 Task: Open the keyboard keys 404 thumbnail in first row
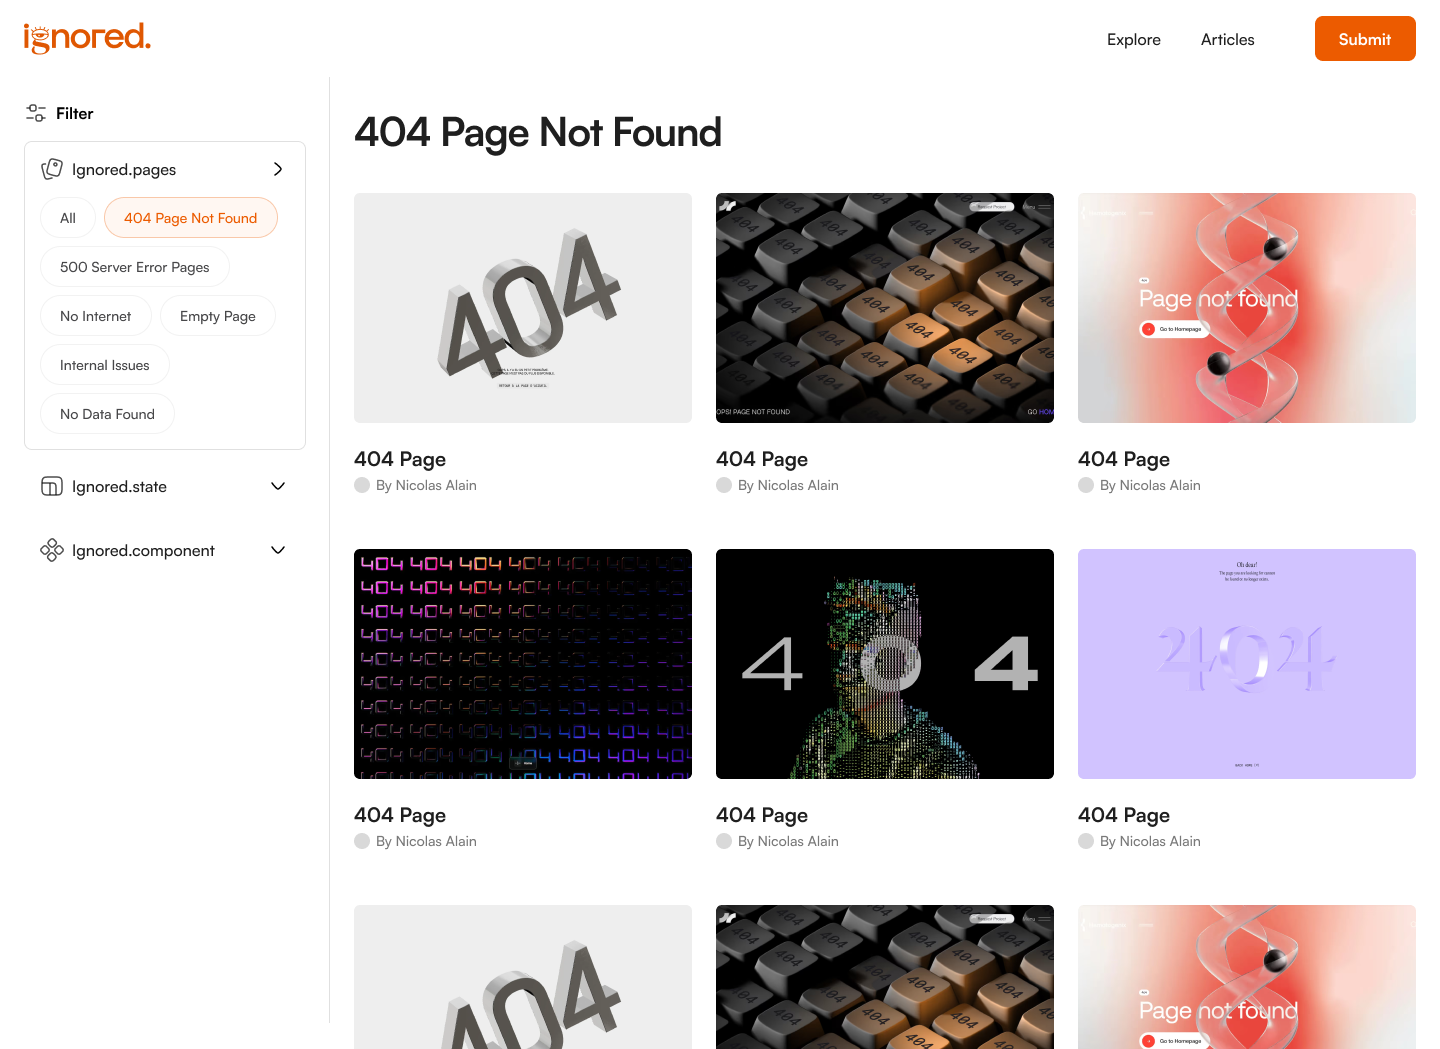click(885, 308)
